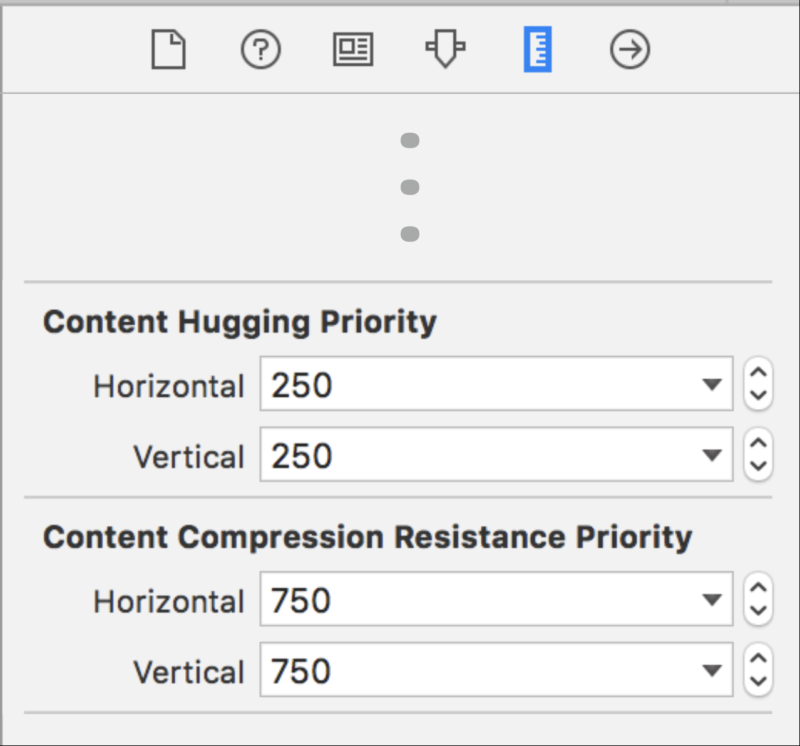This screenshot has height=746, width=800.
Task: Expand Horizontal Content Hugging Priority dropdown
Action: [x=711, y=385]
